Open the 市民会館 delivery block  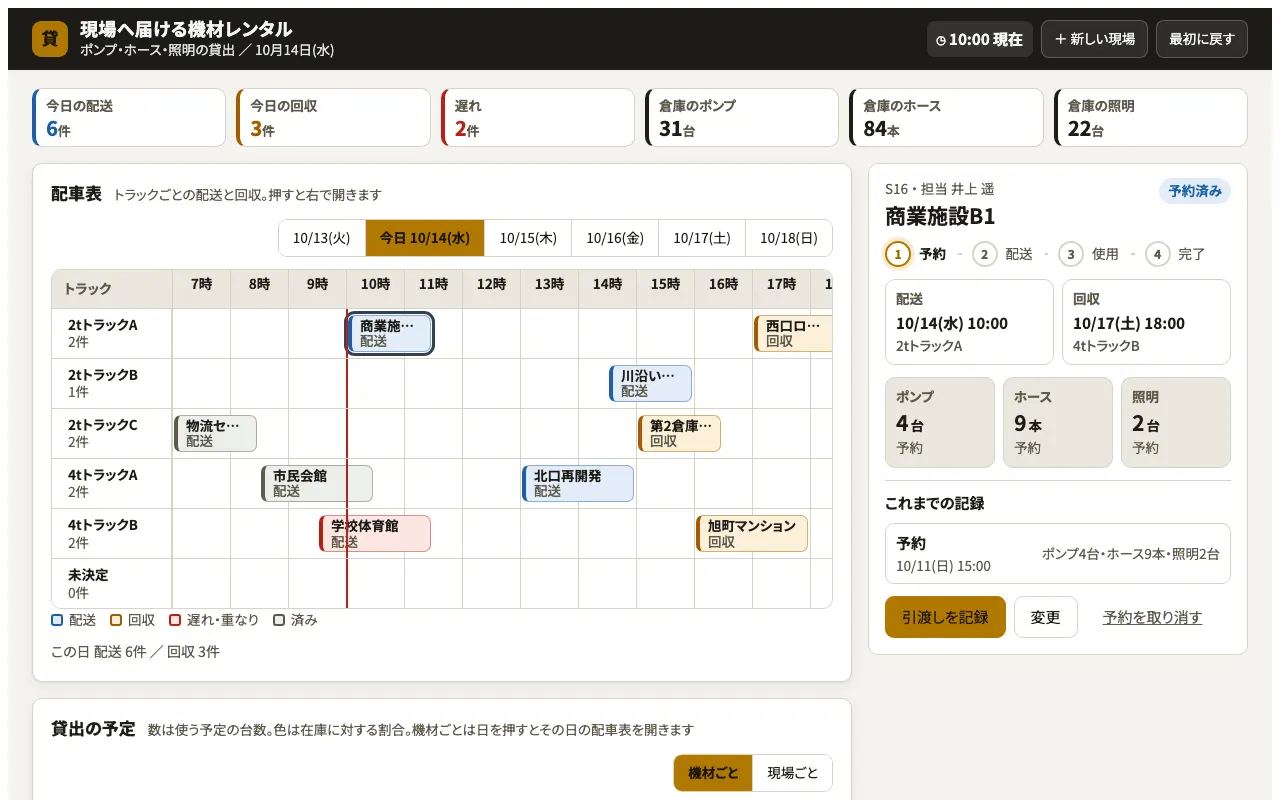tap(317, 483)
